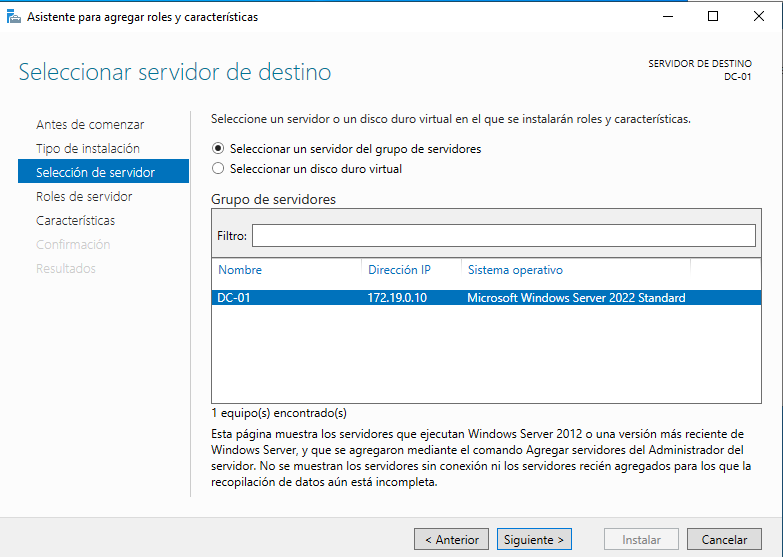783x557 pixels.
Task: Click the Grupo de servidores heading
Action: point(273,199)
